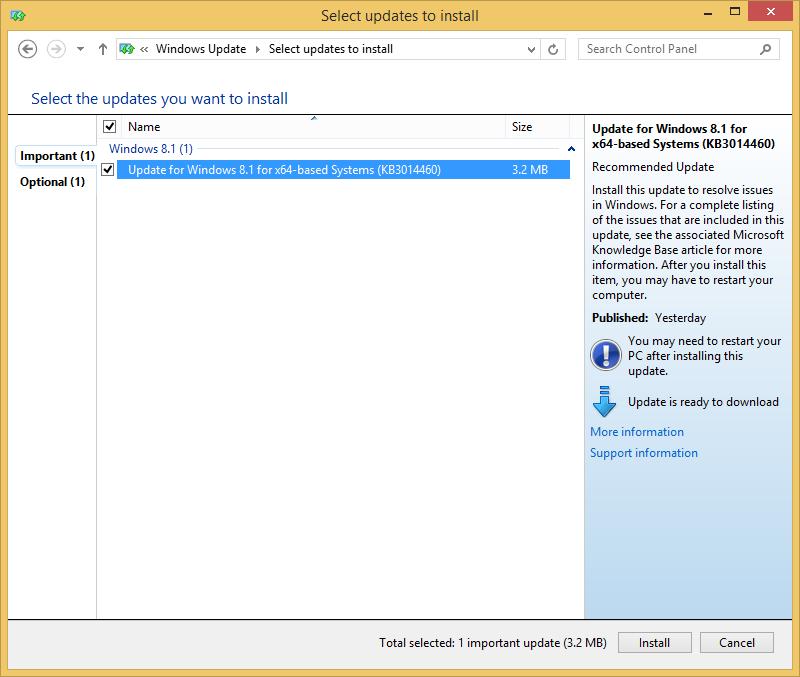Click the Cancel button
This screenshot has width=800, height=677.
click(736, 642)
